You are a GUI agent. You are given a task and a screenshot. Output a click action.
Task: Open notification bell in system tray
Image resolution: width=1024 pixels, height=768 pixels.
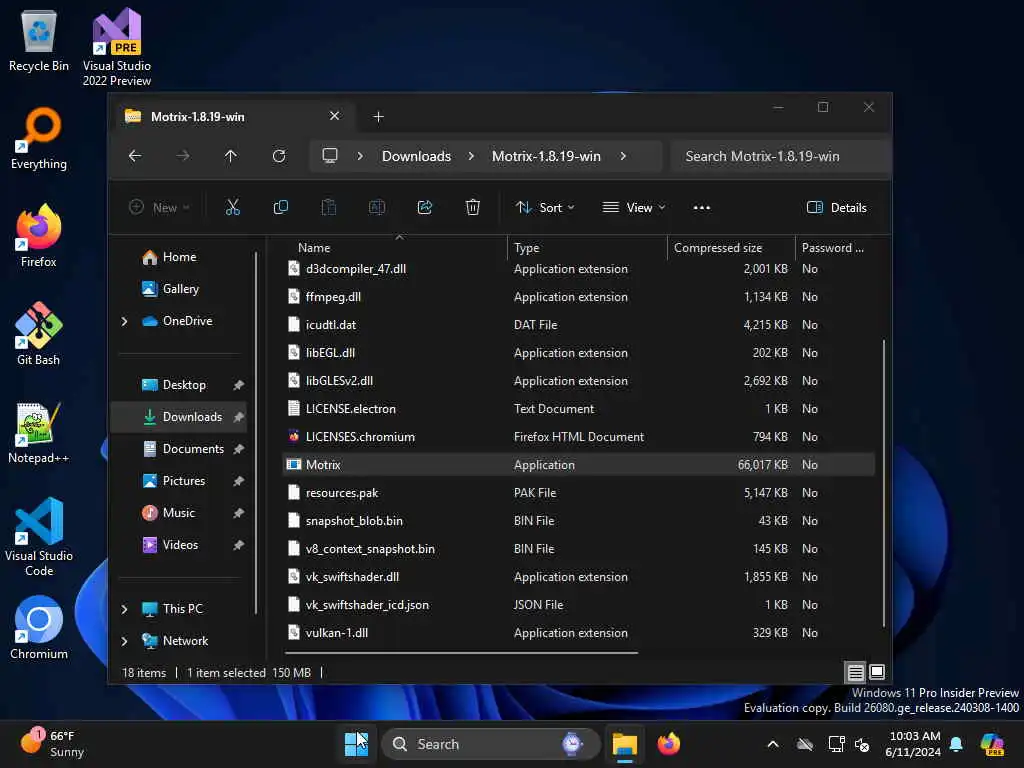click(x=956, y=744)
